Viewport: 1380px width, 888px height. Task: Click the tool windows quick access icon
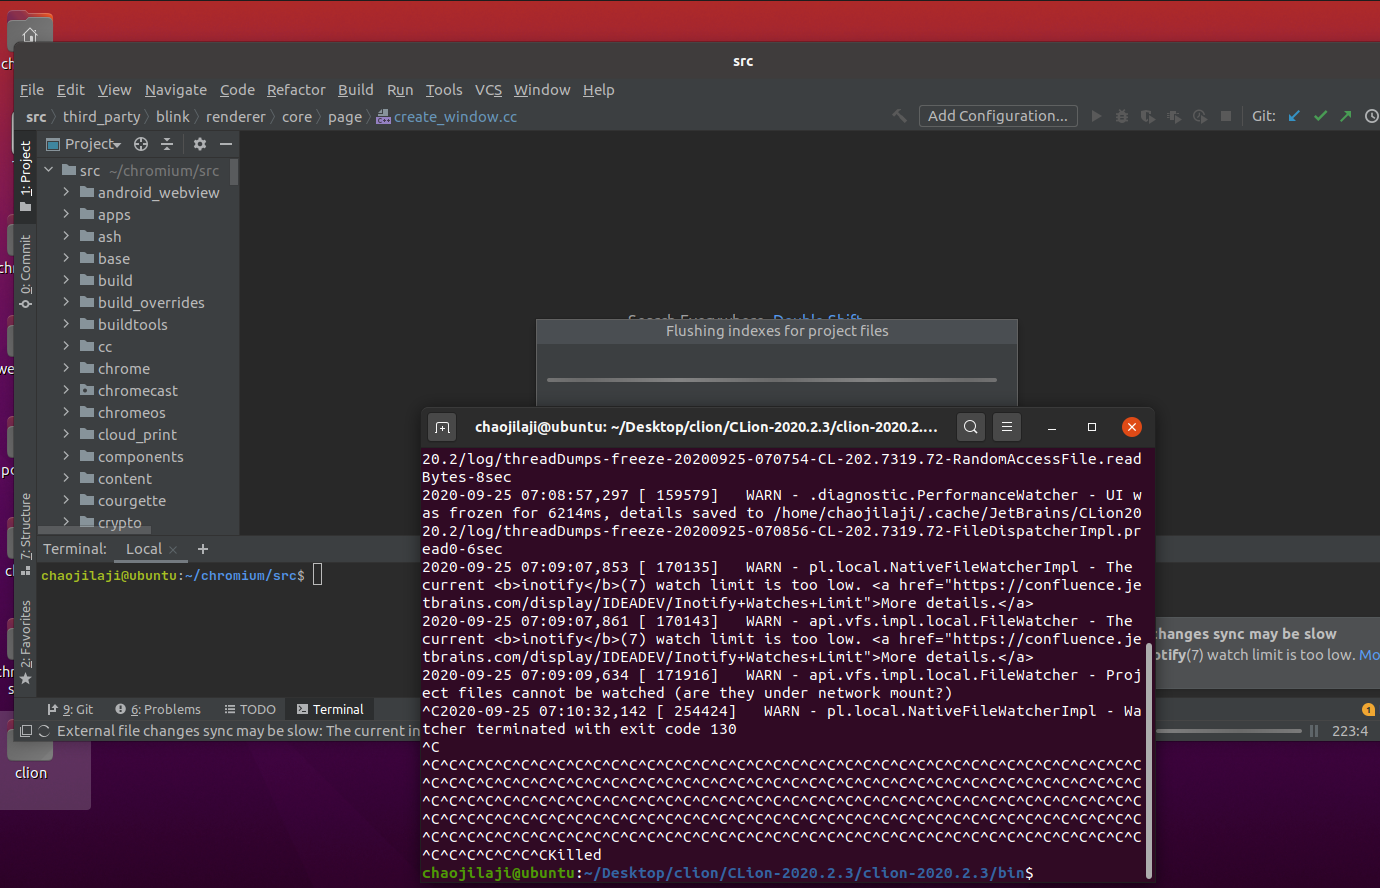tap(26, 731)
